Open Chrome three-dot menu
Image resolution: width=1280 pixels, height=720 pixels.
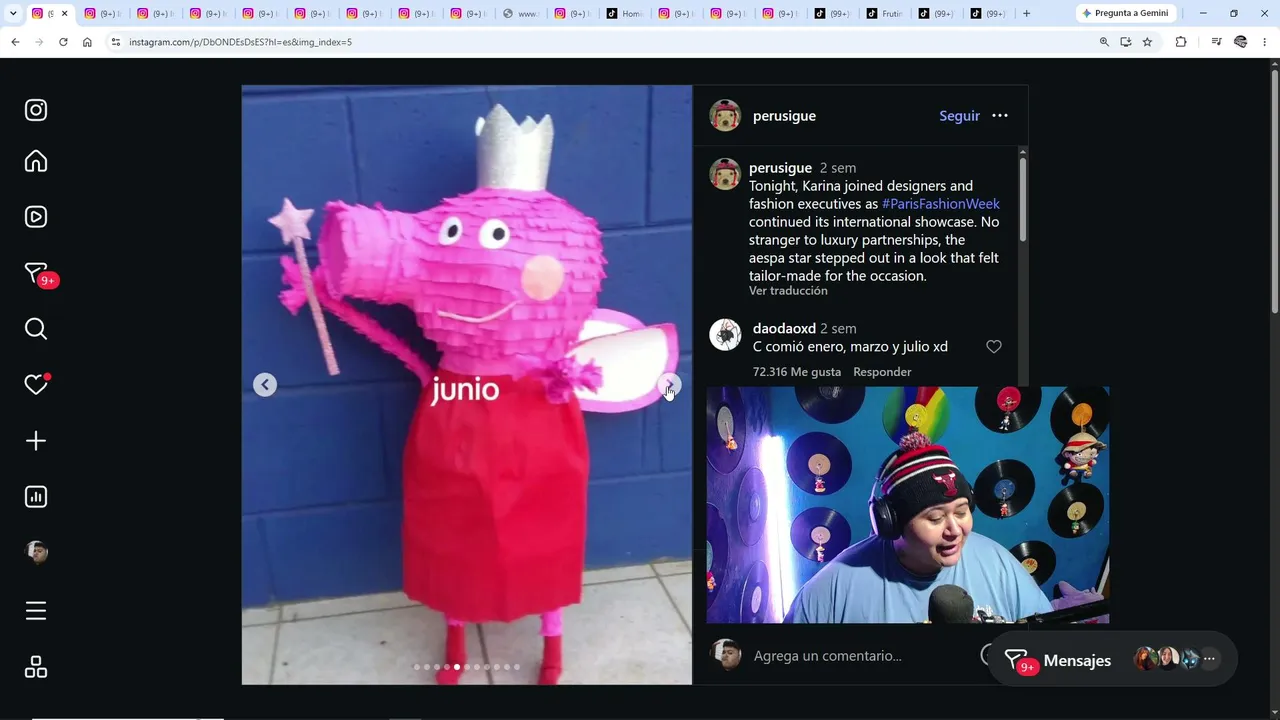(x=1265, y=42)
